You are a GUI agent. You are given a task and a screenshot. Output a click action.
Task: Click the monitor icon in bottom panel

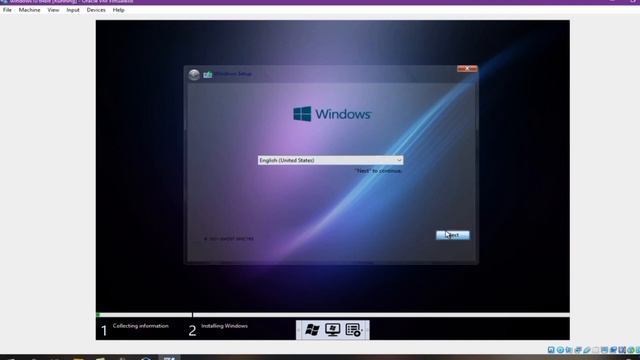pyautogui.click(x=333, y=330)
